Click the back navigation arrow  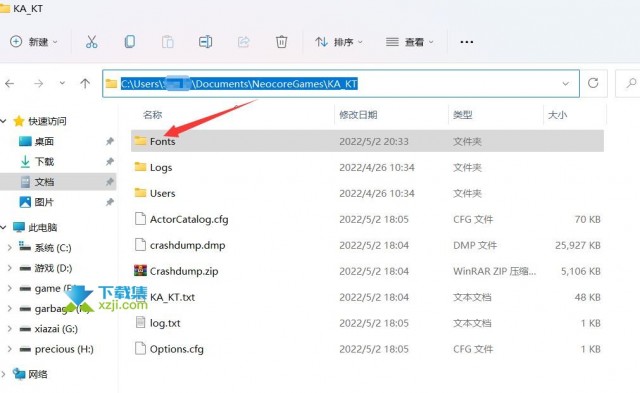tap(9, 84)
